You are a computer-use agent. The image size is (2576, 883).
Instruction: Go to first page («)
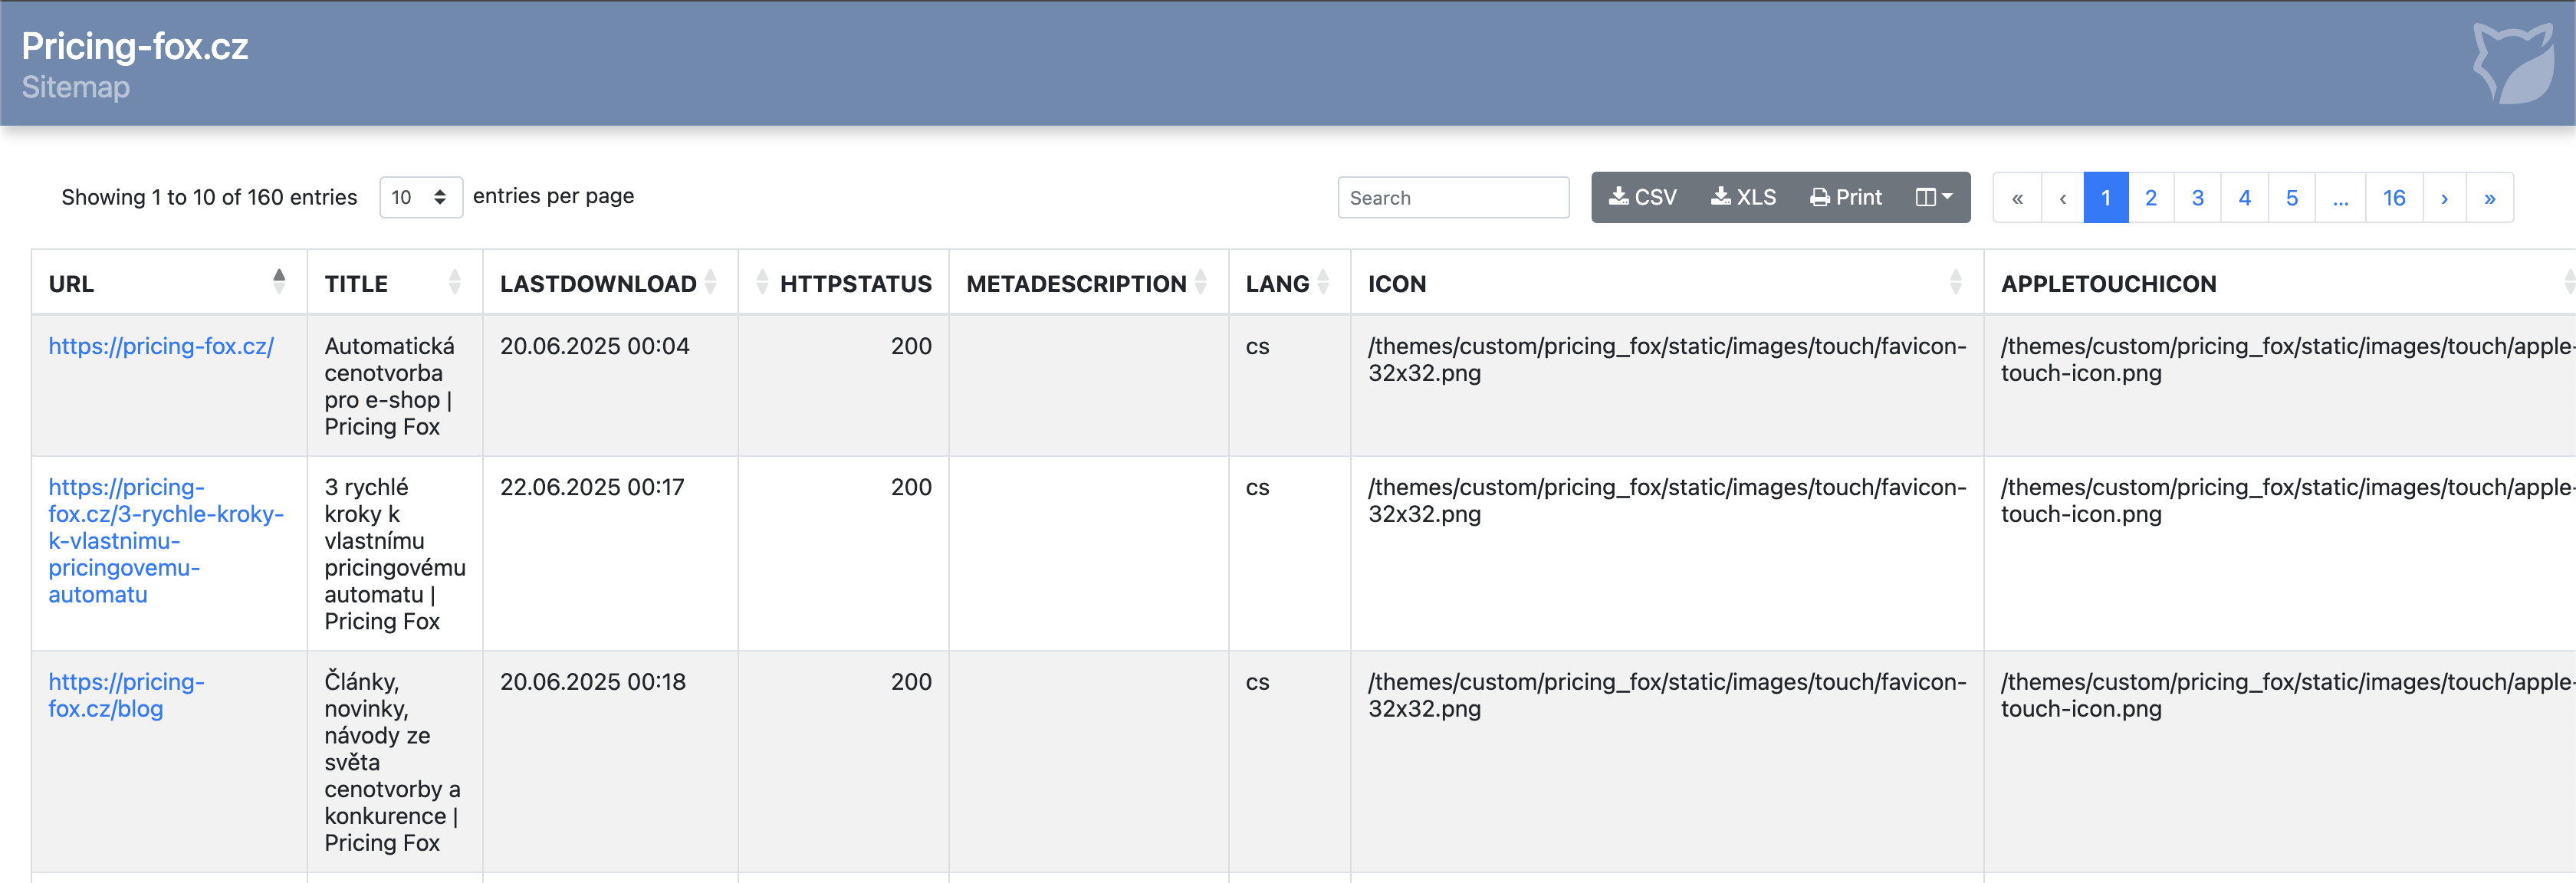pos(2017,198)
